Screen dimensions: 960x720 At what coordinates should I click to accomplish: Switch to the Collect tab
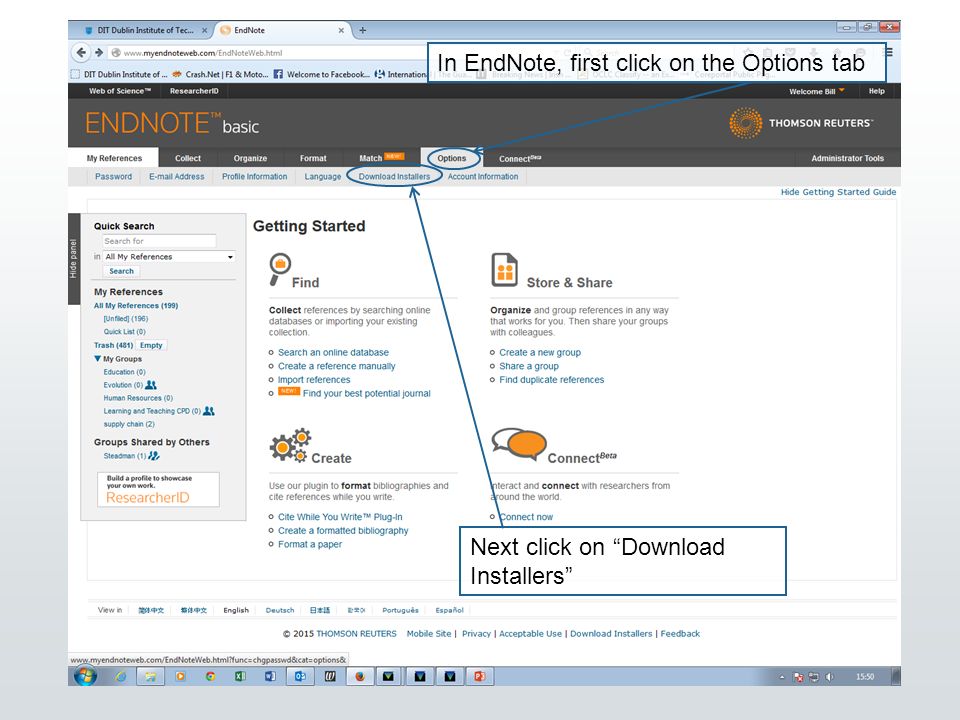point(188,158)
